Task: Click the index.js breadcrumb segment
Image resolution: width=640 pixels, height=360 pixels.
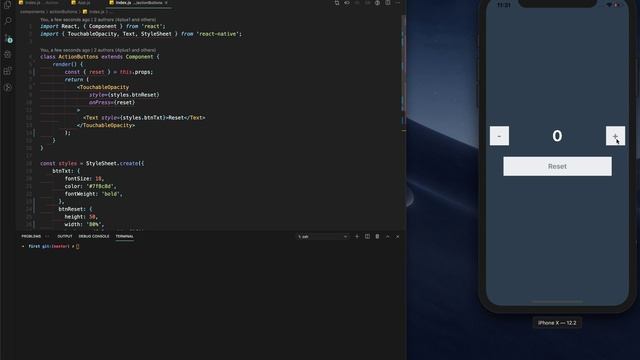Action: coord(93,12)
